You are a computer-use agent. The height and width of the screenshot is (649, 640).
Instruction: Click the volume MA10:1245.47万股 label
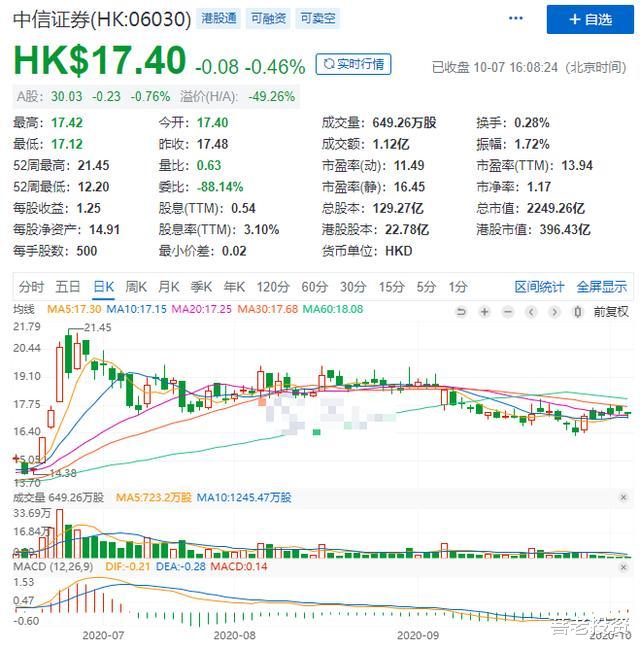tap(244, 497)
